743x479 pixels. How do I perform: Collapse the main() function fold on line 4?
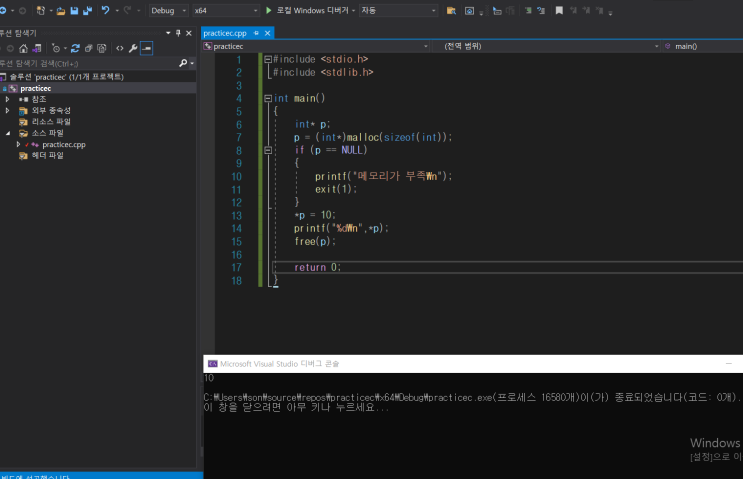268,99
